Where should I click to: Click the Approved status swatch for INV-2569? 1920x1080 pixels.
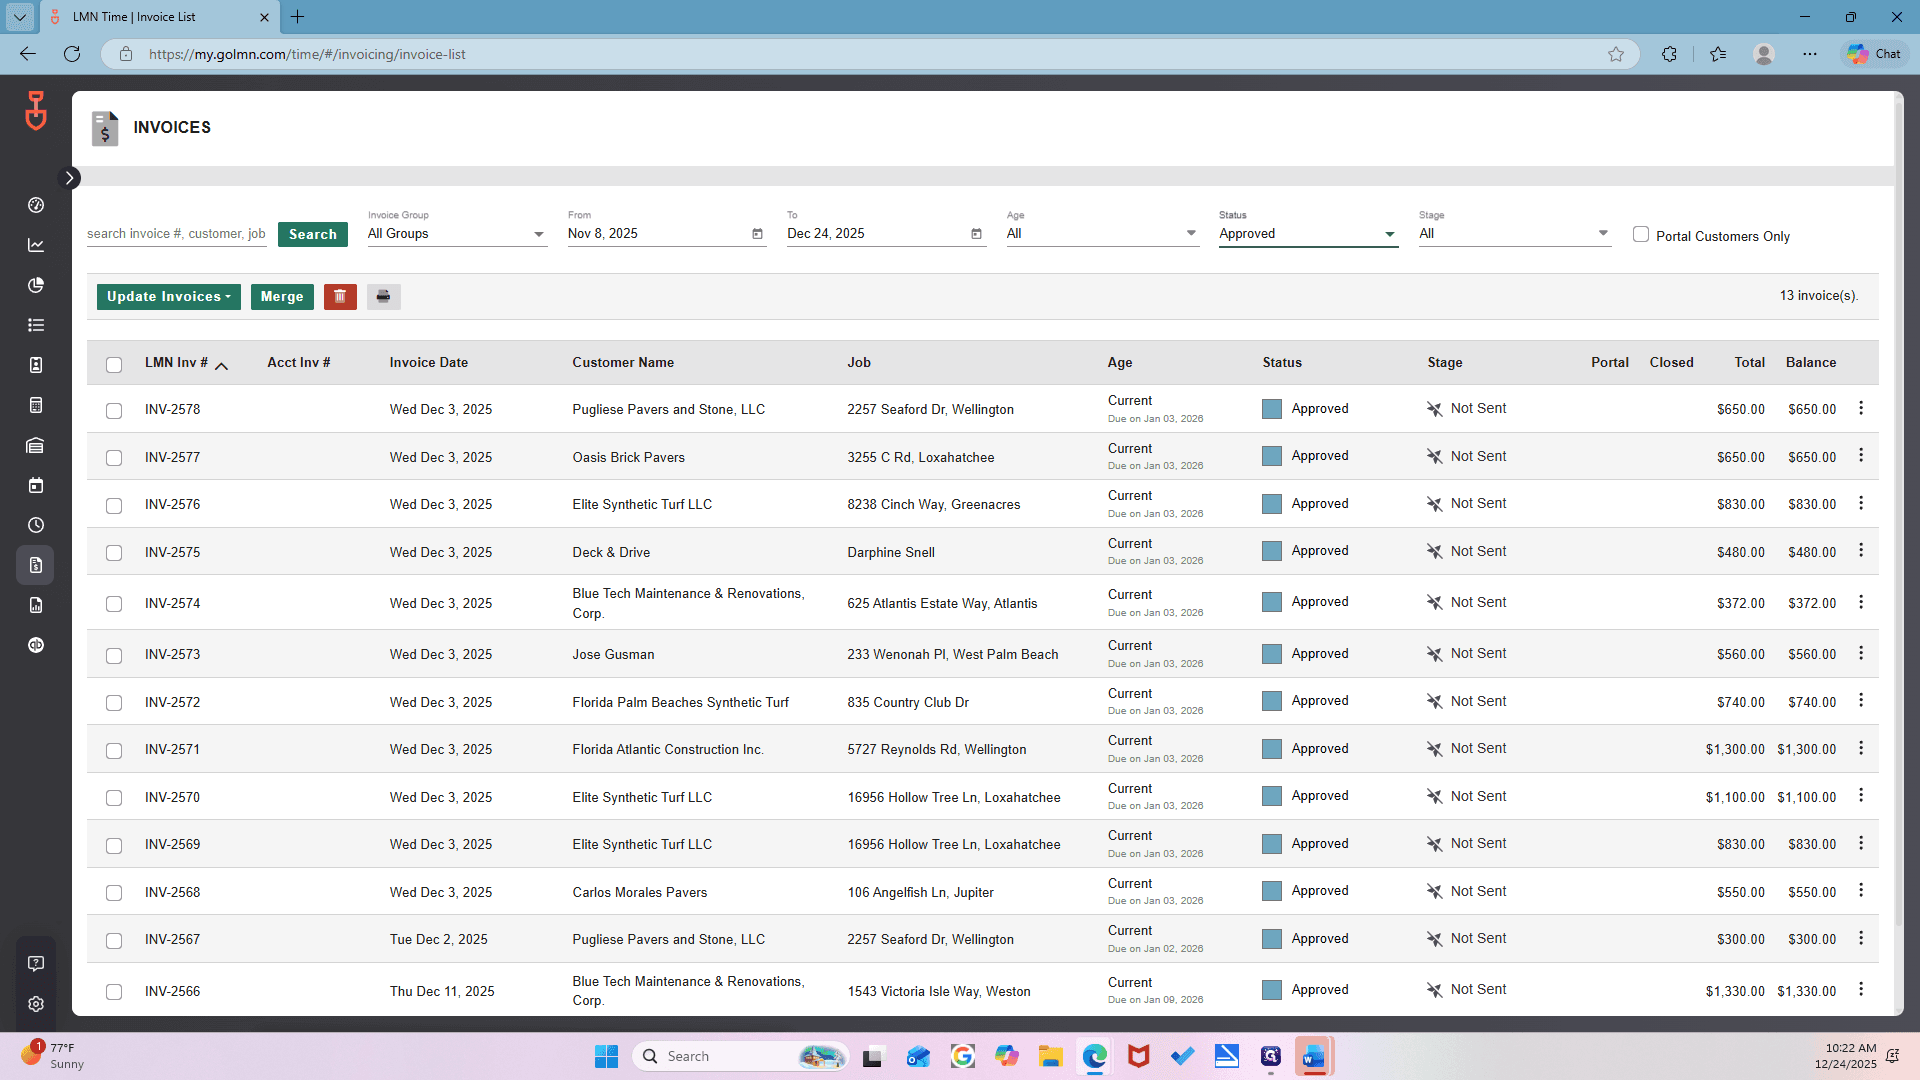point(1272,844)
